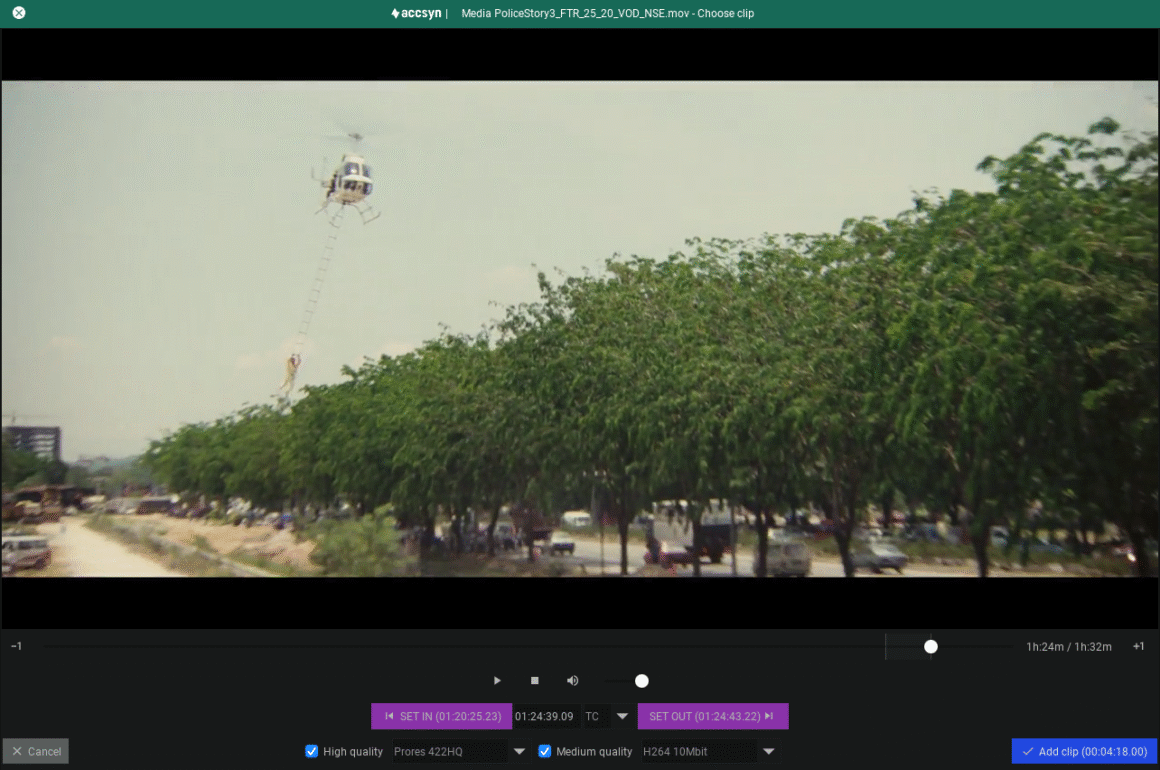Screen dimensions: 1160x770
Task: Set in point at current position
Action: click(x=442, y=716)
